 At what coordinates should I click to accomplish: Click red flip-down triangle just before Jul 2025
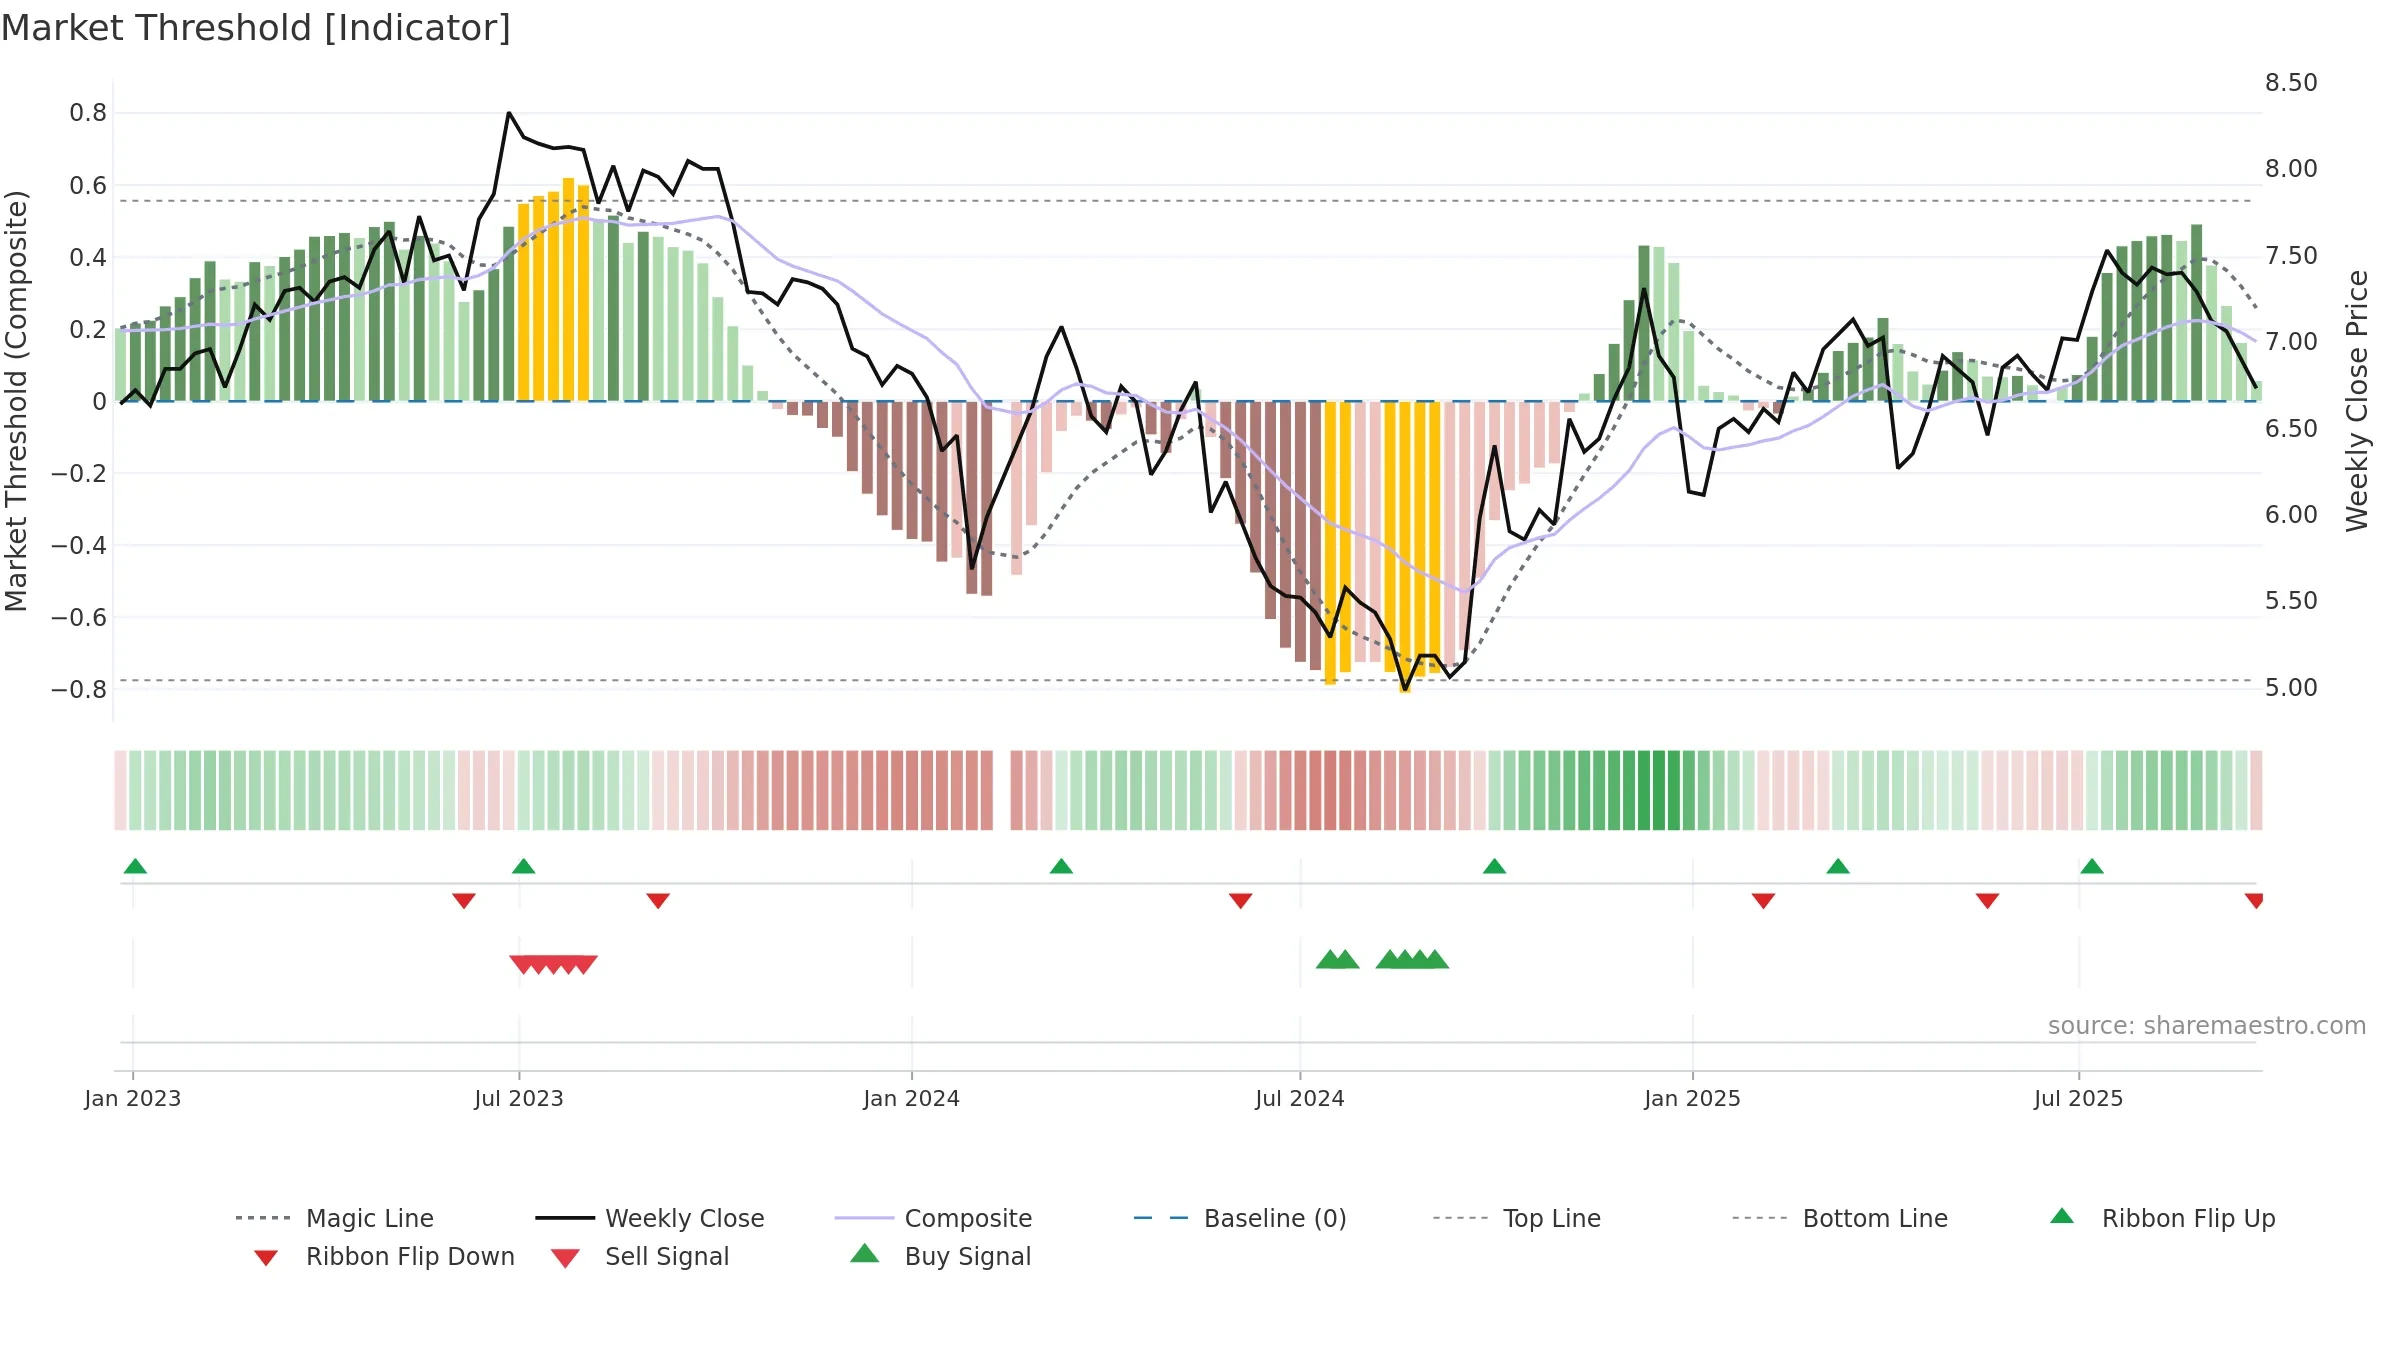point(1987,901)
